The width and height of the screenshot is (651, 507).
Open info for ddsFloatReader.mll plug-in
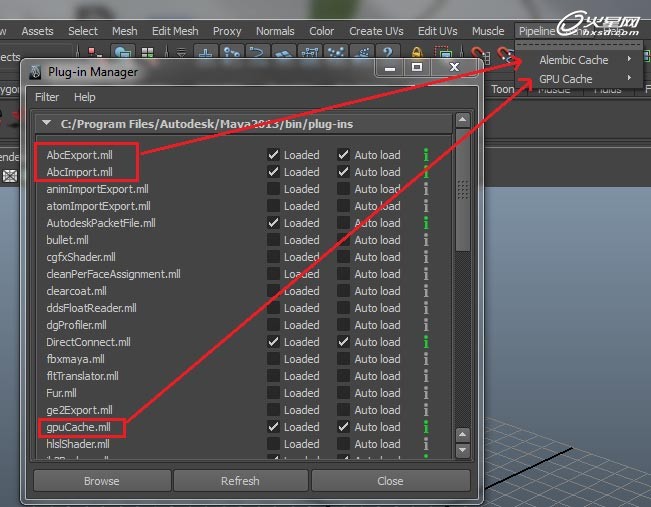(x=426, y=308)
